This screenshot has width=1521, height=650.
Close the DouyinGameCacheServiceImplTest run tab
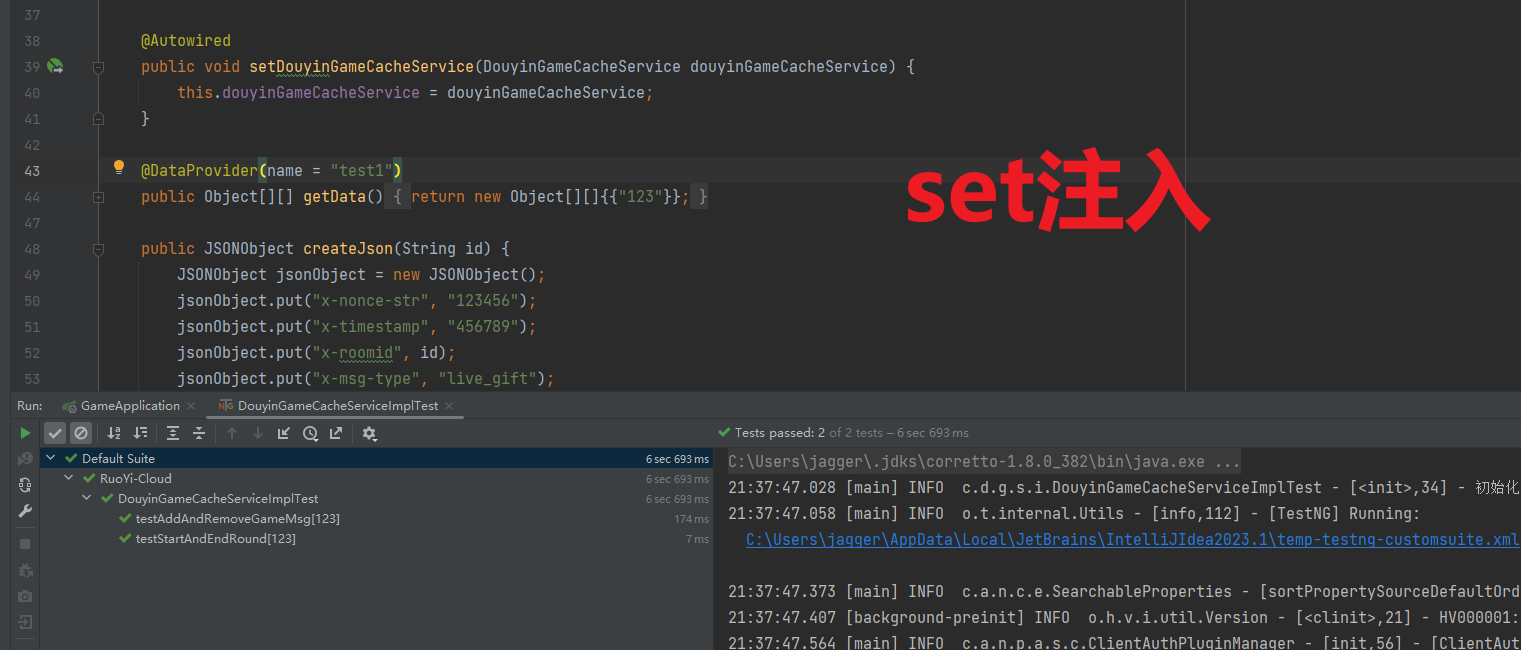[449, 406]
